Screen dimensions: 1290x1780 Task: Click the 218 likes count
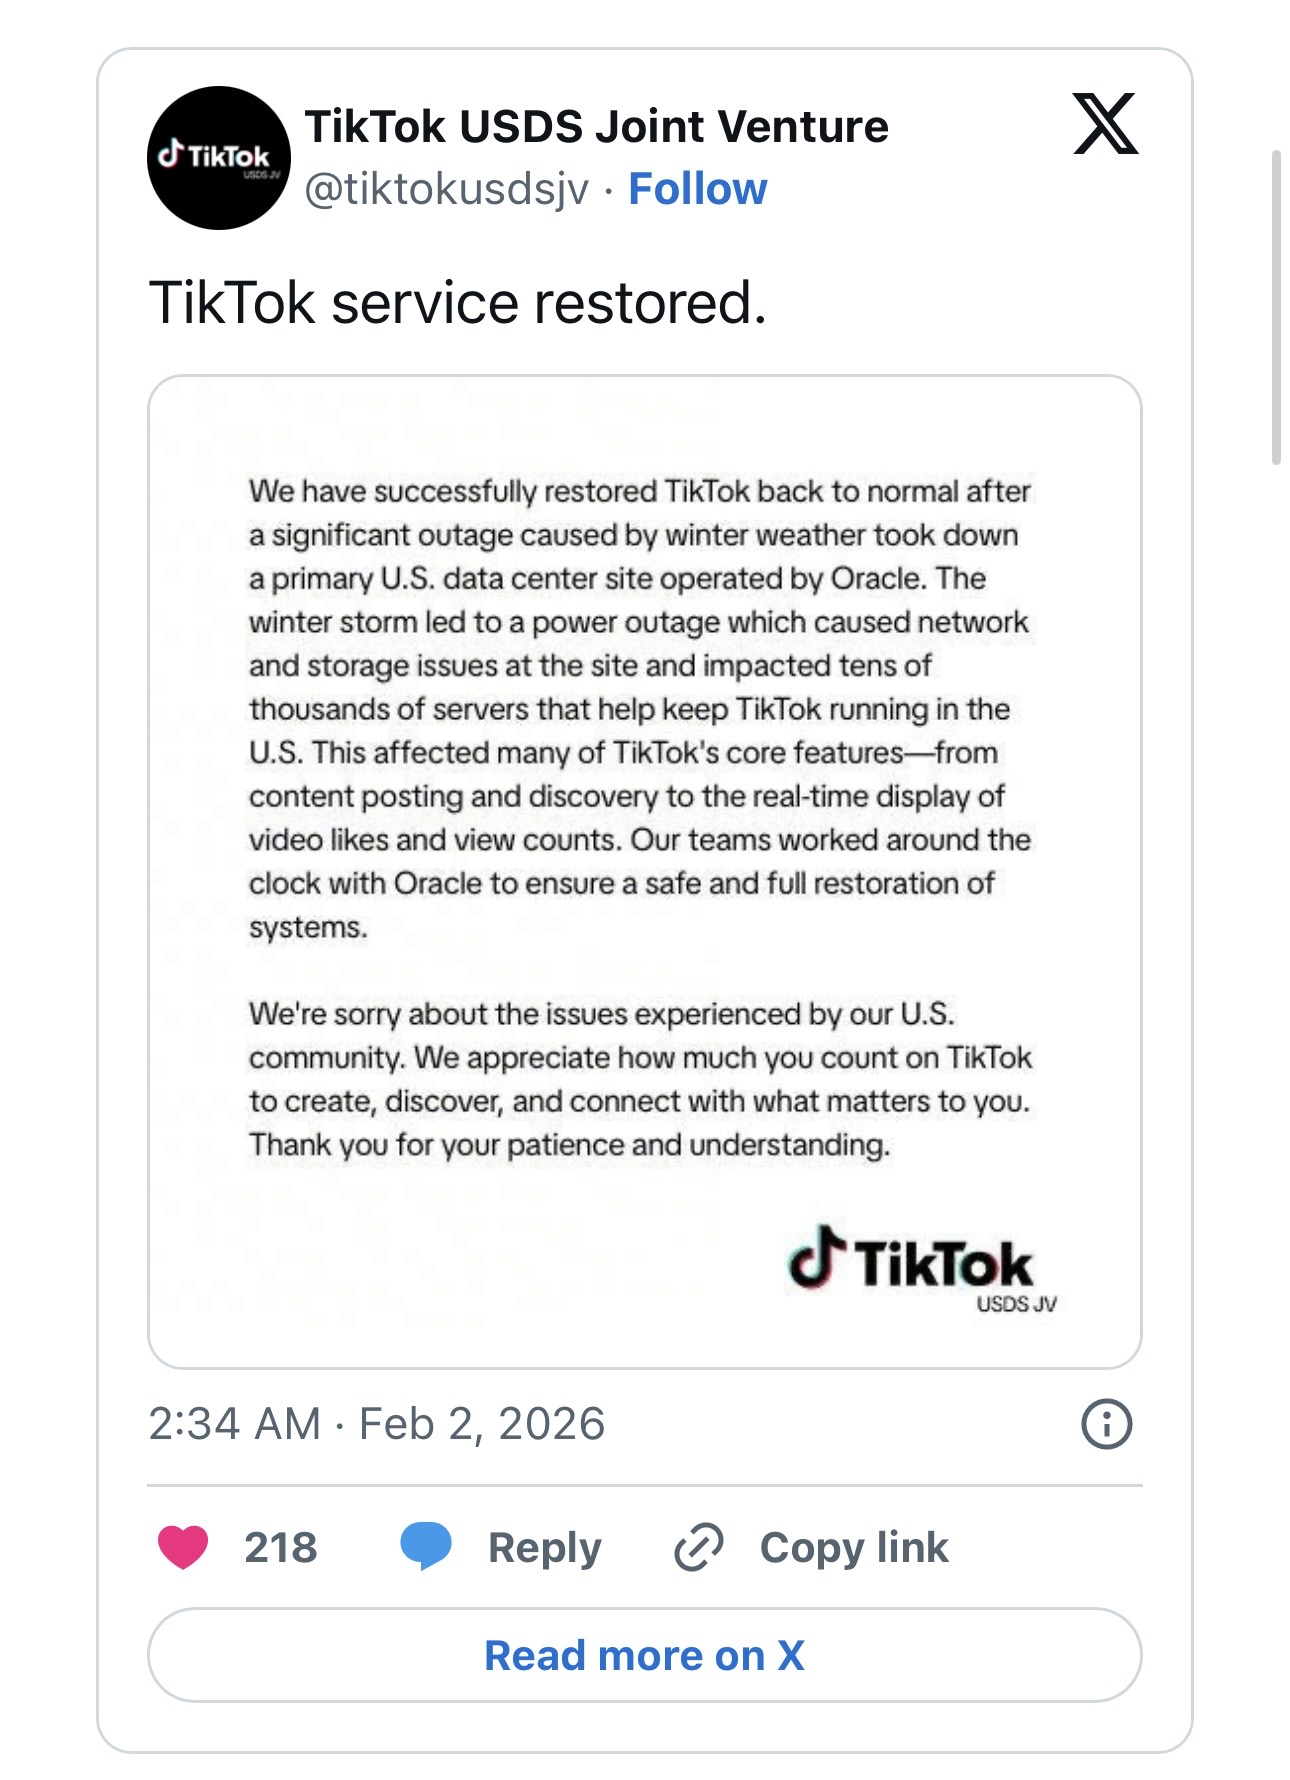[x=281, y=1548]
